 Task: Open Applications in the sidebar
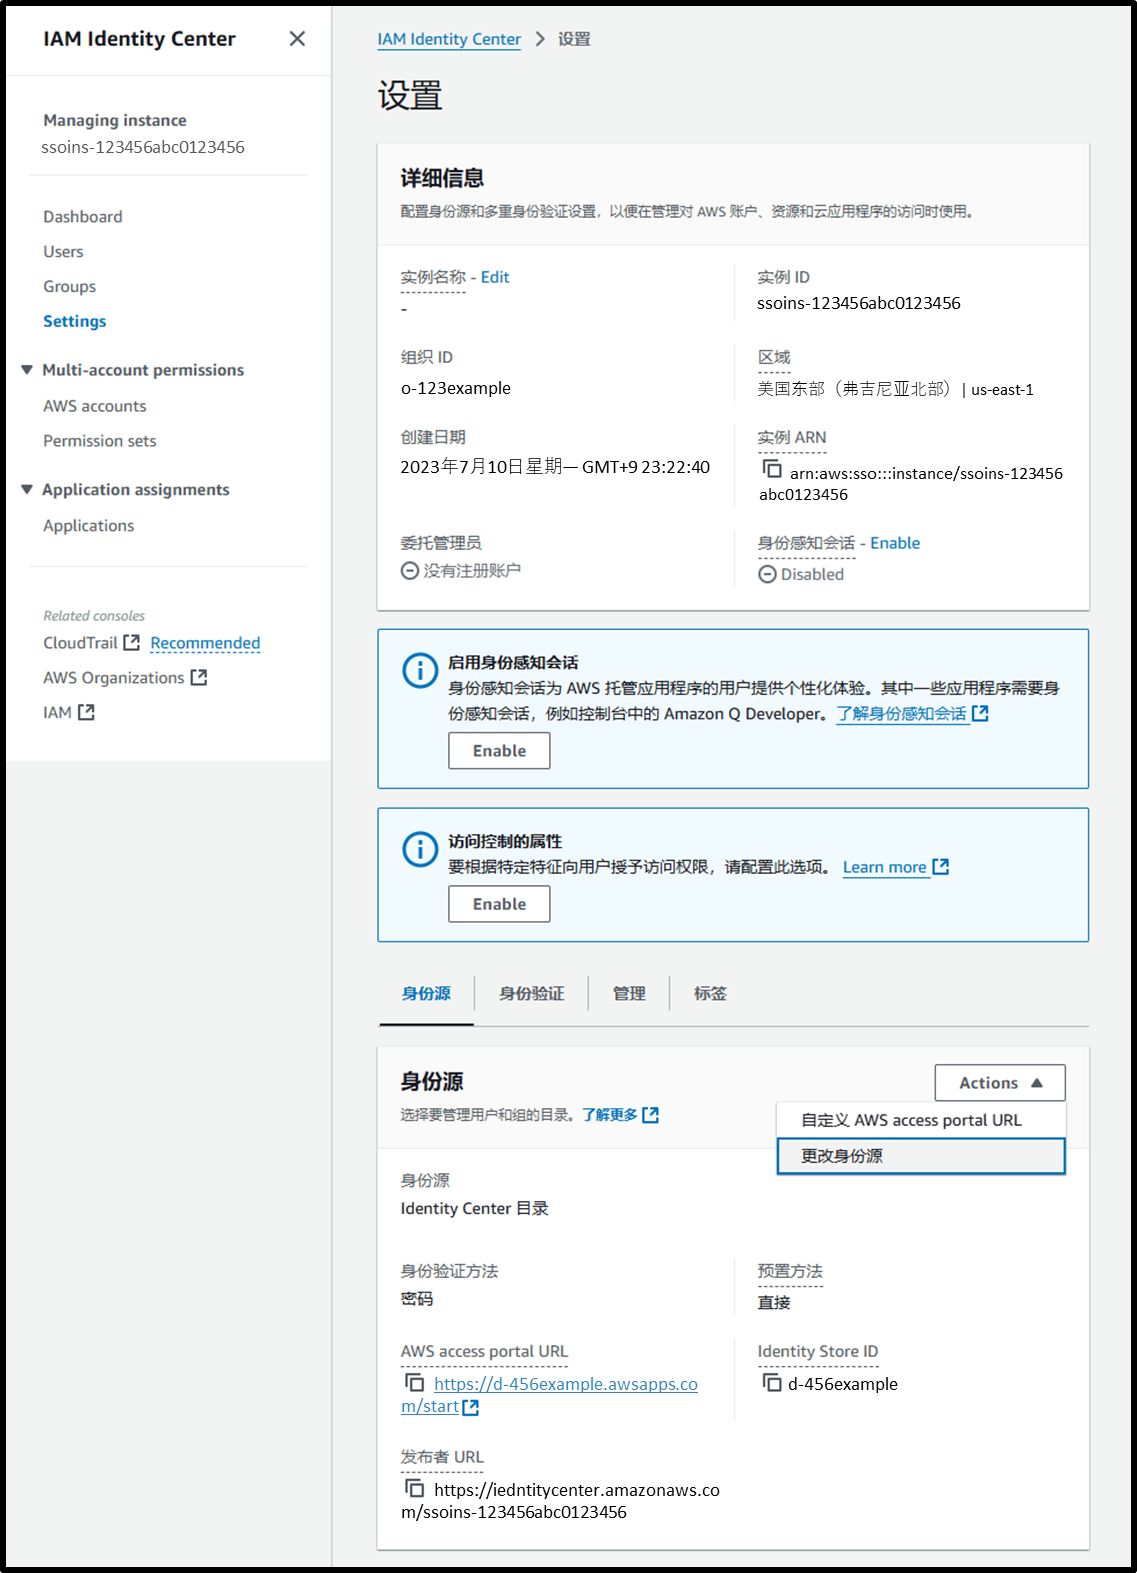pos(88,526)
